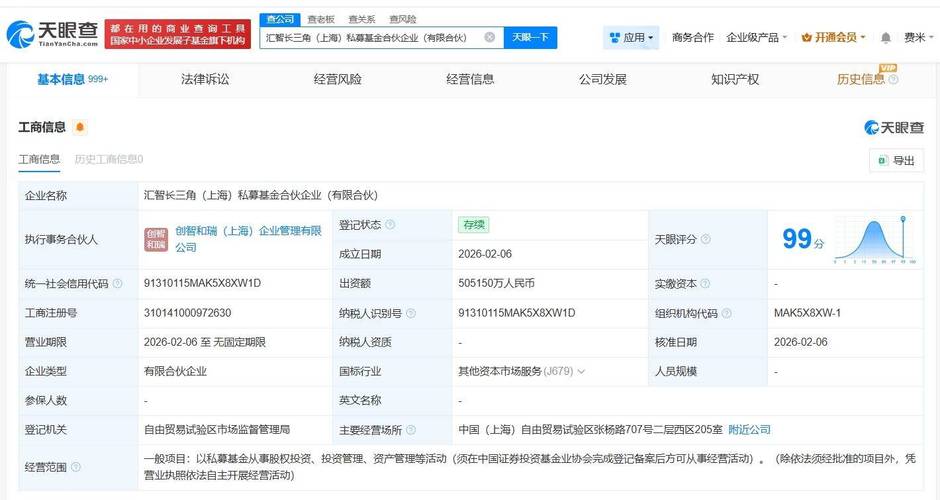Open the 法律诉讼 tab

pos(205,80)
